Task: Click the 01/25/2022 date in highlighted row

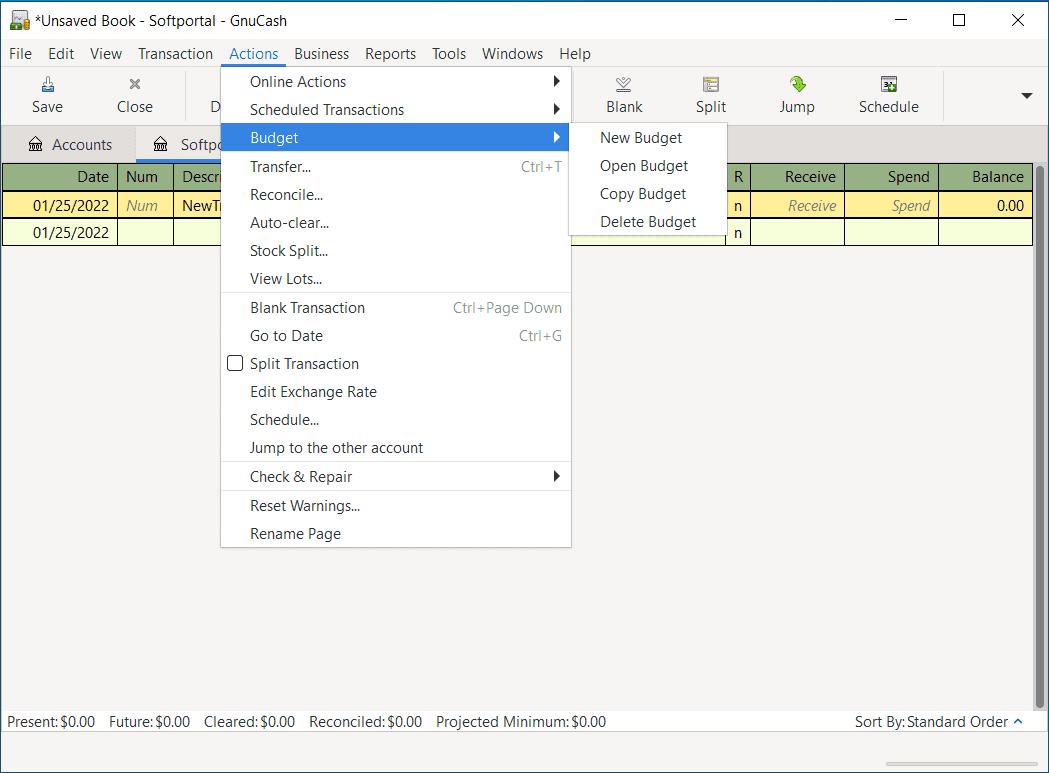Action: tap(60, 205)
